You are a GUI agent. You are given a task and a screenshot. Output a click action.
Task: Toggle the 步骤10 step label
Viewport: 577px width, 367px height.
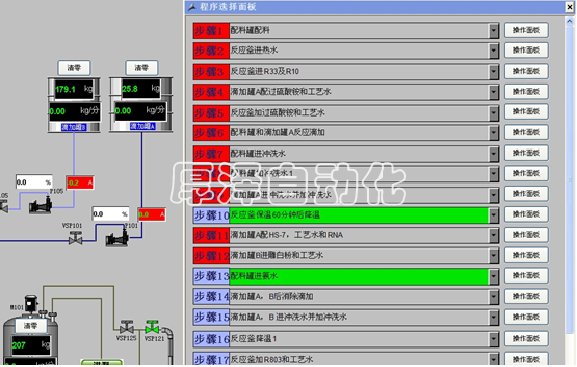(x=211, y=215)
